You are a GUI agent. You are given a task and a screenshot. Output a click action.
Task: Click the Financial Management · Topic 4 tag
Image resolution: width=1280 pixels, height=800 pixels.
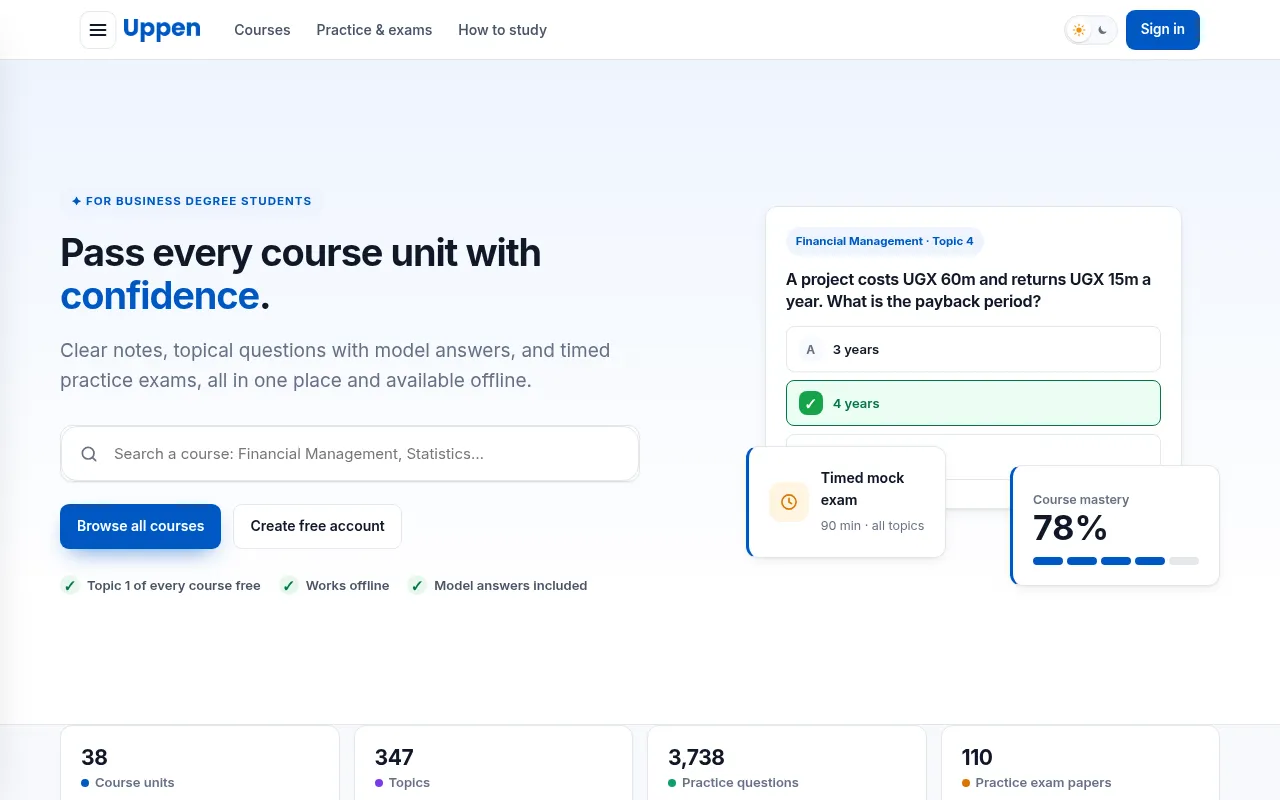(884, 241)
